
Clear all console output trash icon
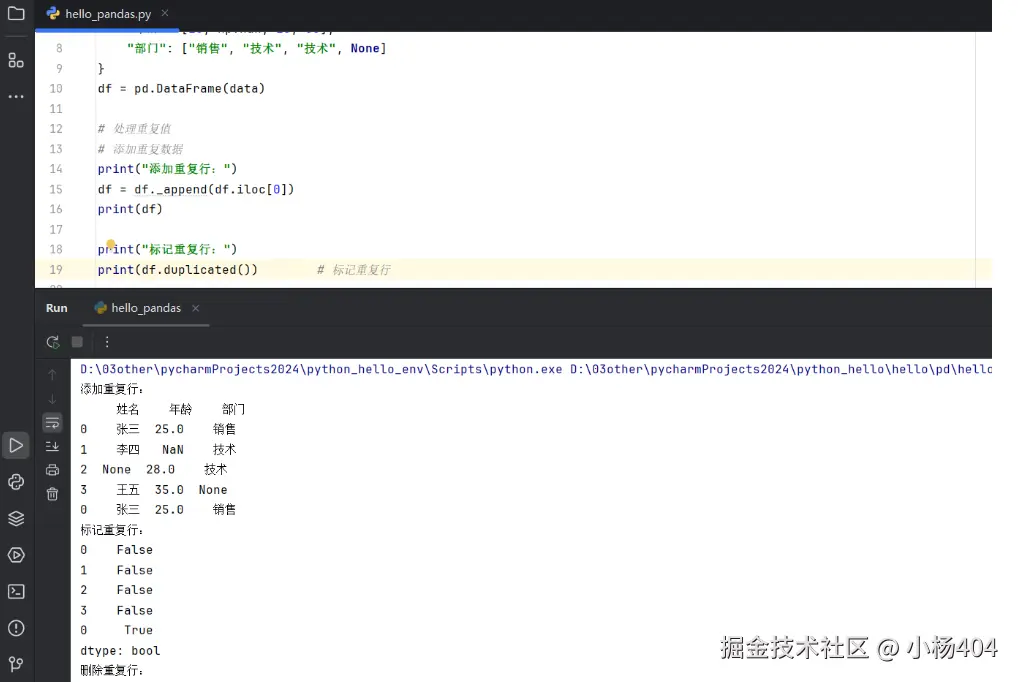pyautogui.click(x=53, y=494)
